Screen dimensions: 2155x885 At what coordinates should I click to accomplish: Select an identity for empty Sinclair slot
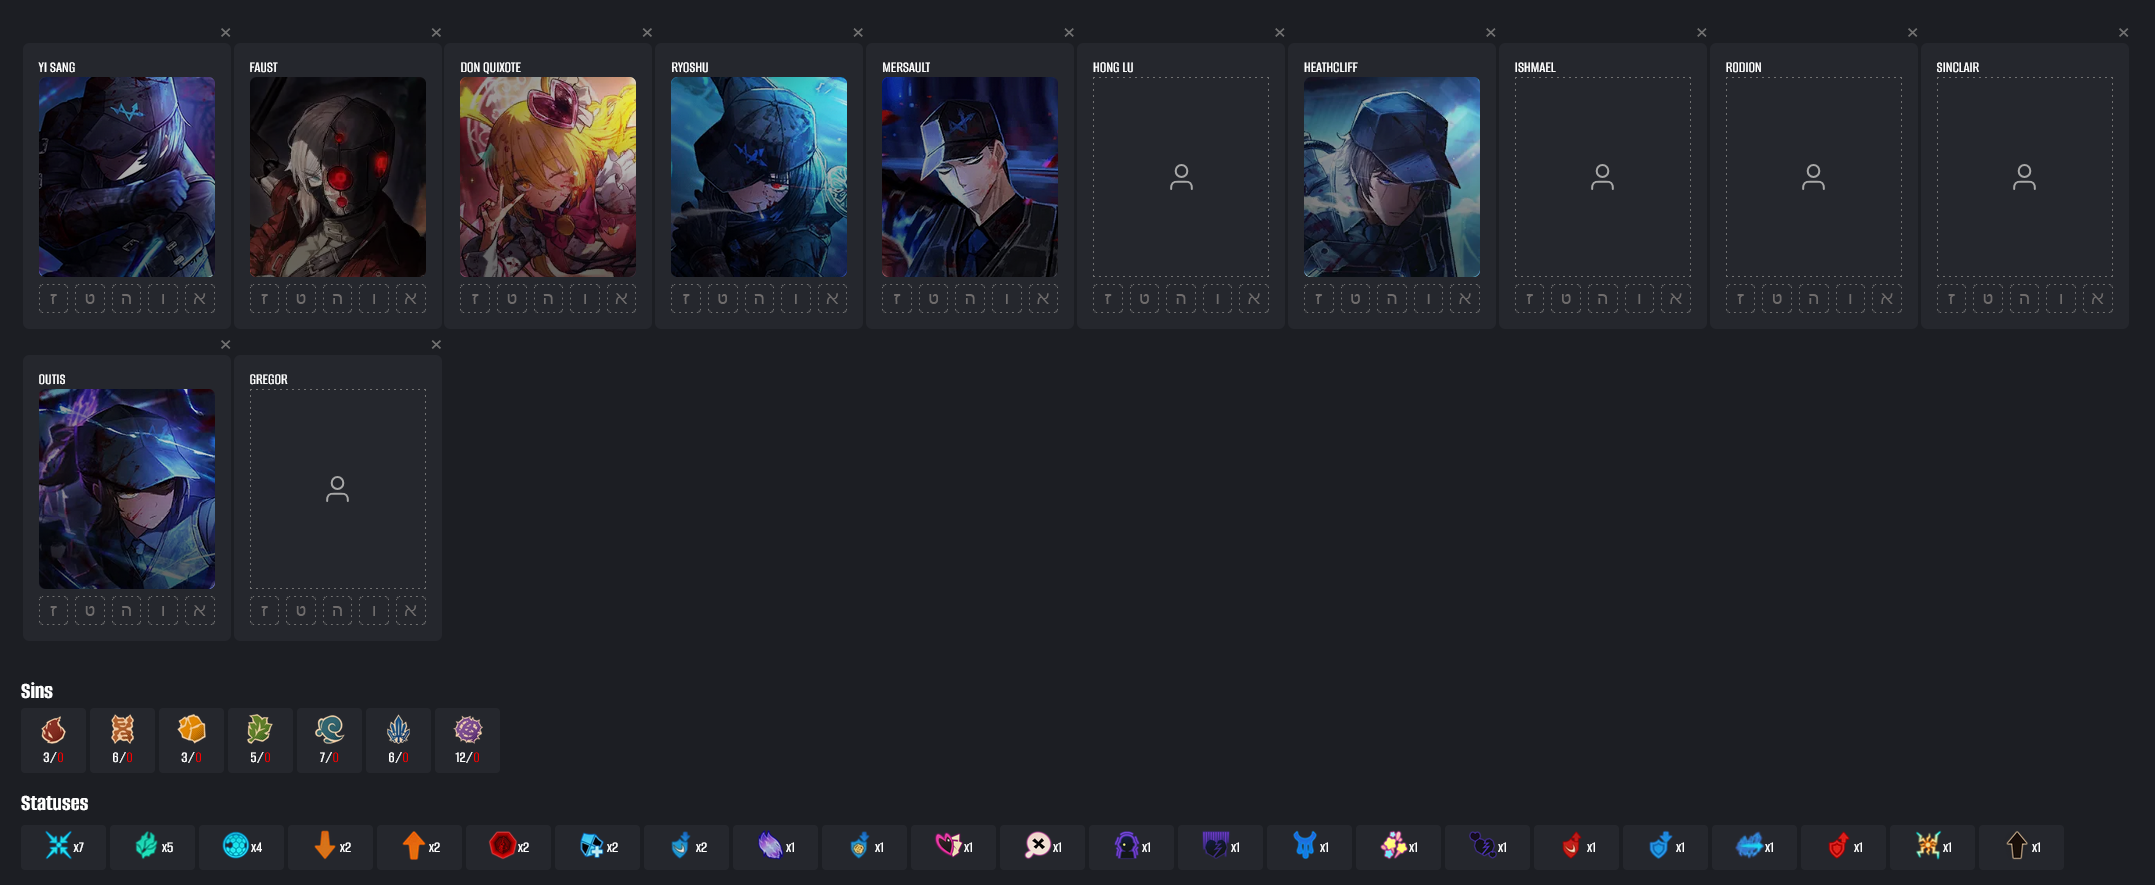pyautogui.click(x=2025, y=177)
